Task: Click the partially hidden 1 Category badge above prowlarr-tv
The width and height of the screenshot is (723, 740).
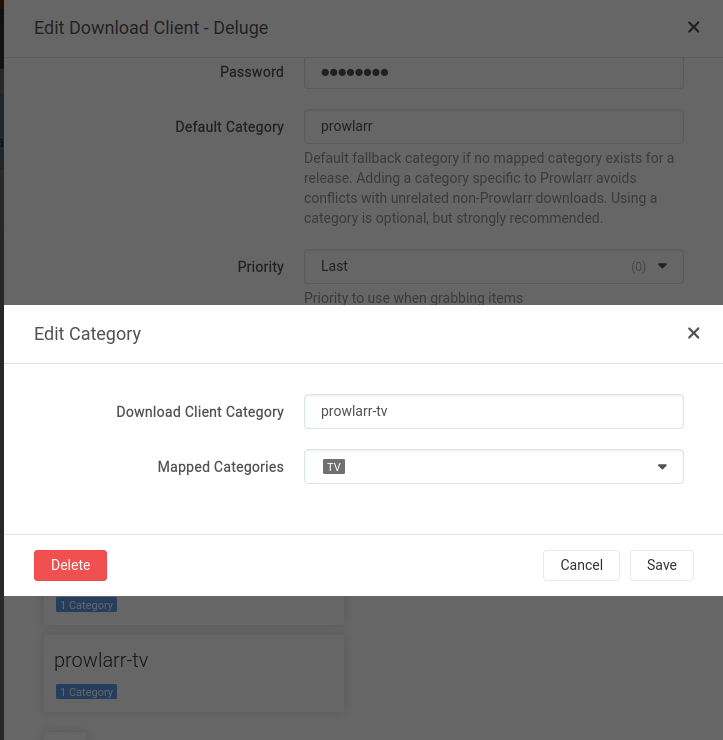Action: point(86,605)
